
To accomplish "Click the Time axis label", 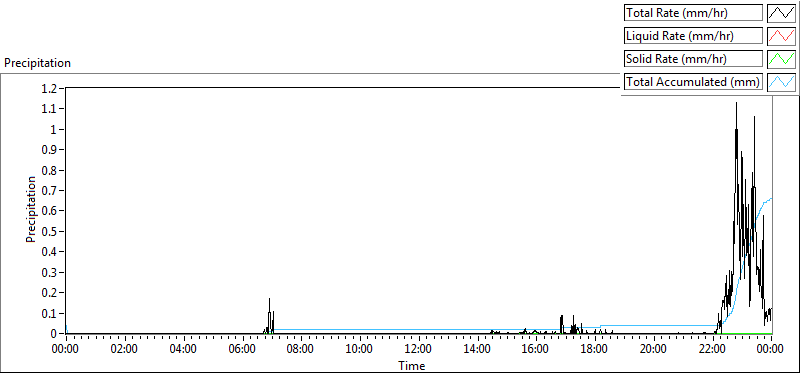I will pos(411,365).
